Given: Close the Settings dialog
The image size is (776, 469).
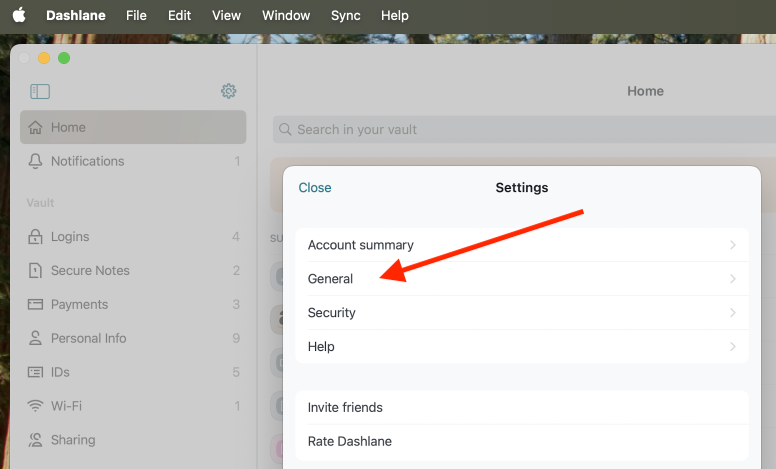Looking at the screenshot, I should pos(315,188).
